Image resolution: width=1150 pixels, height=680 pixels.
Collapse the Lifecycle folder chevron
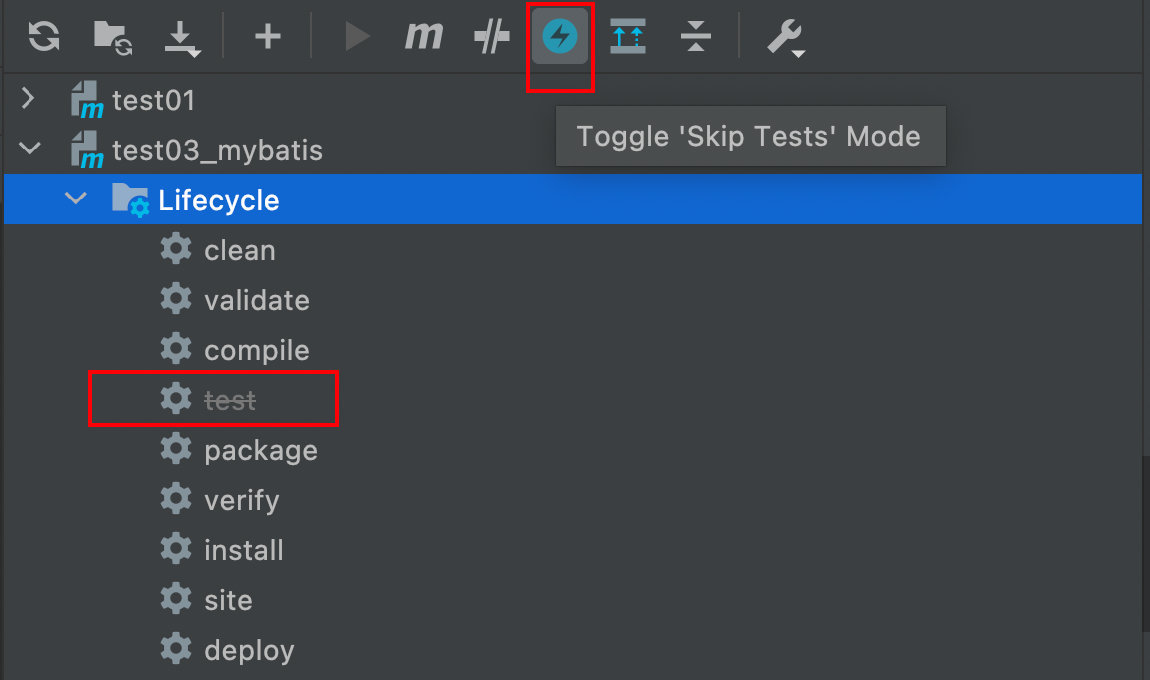[x=76, y=198]
